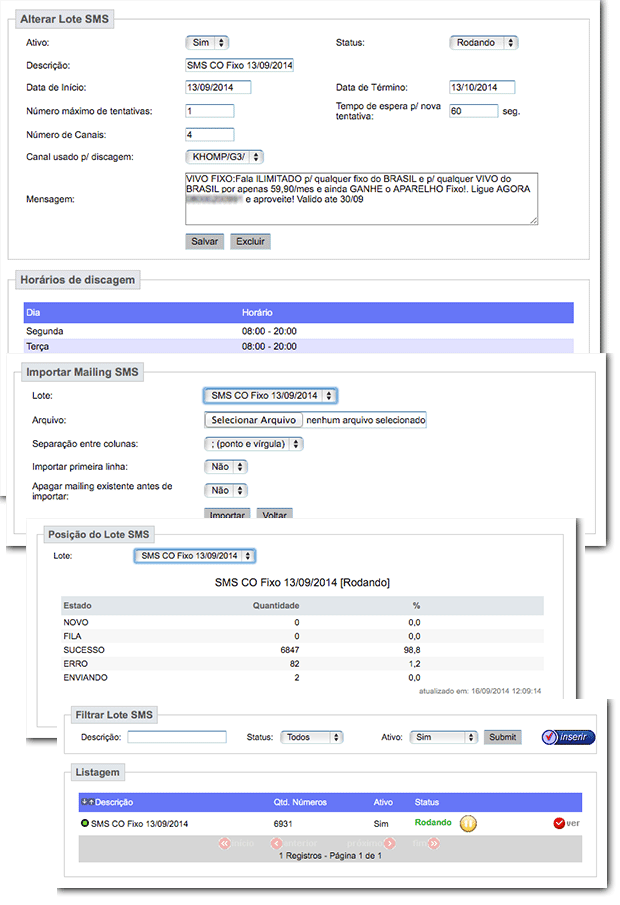Screen dimensions: 620x905
Task: Click the SMS CO Fixo 13/09/2014 listing entry
Action: tap(139, 824)
